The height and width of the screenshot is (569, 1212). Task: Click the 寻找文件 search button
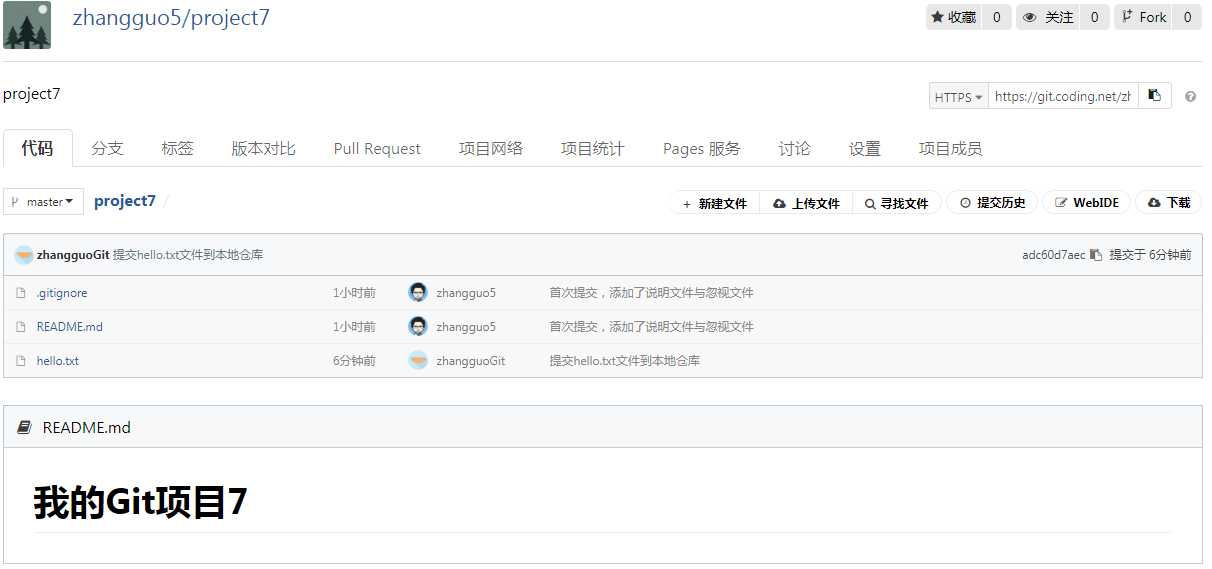[897, 203]
